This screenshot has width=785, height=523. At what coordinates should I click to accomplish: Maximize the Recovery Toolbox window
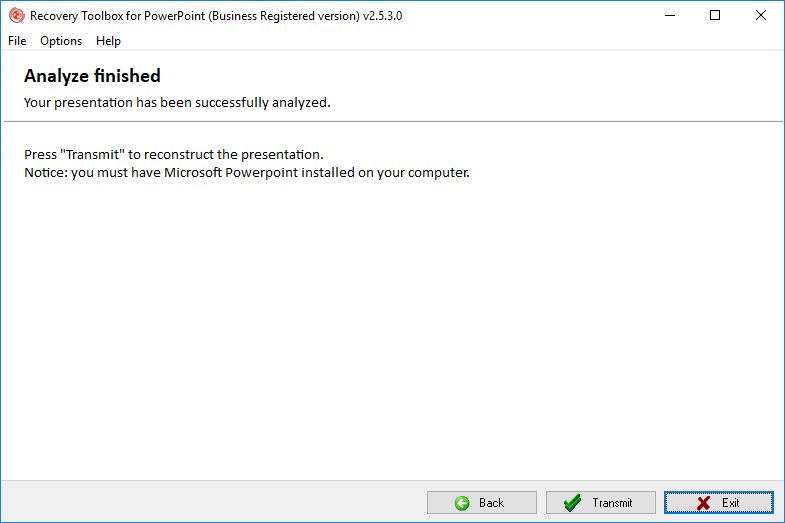coord(715,16)
